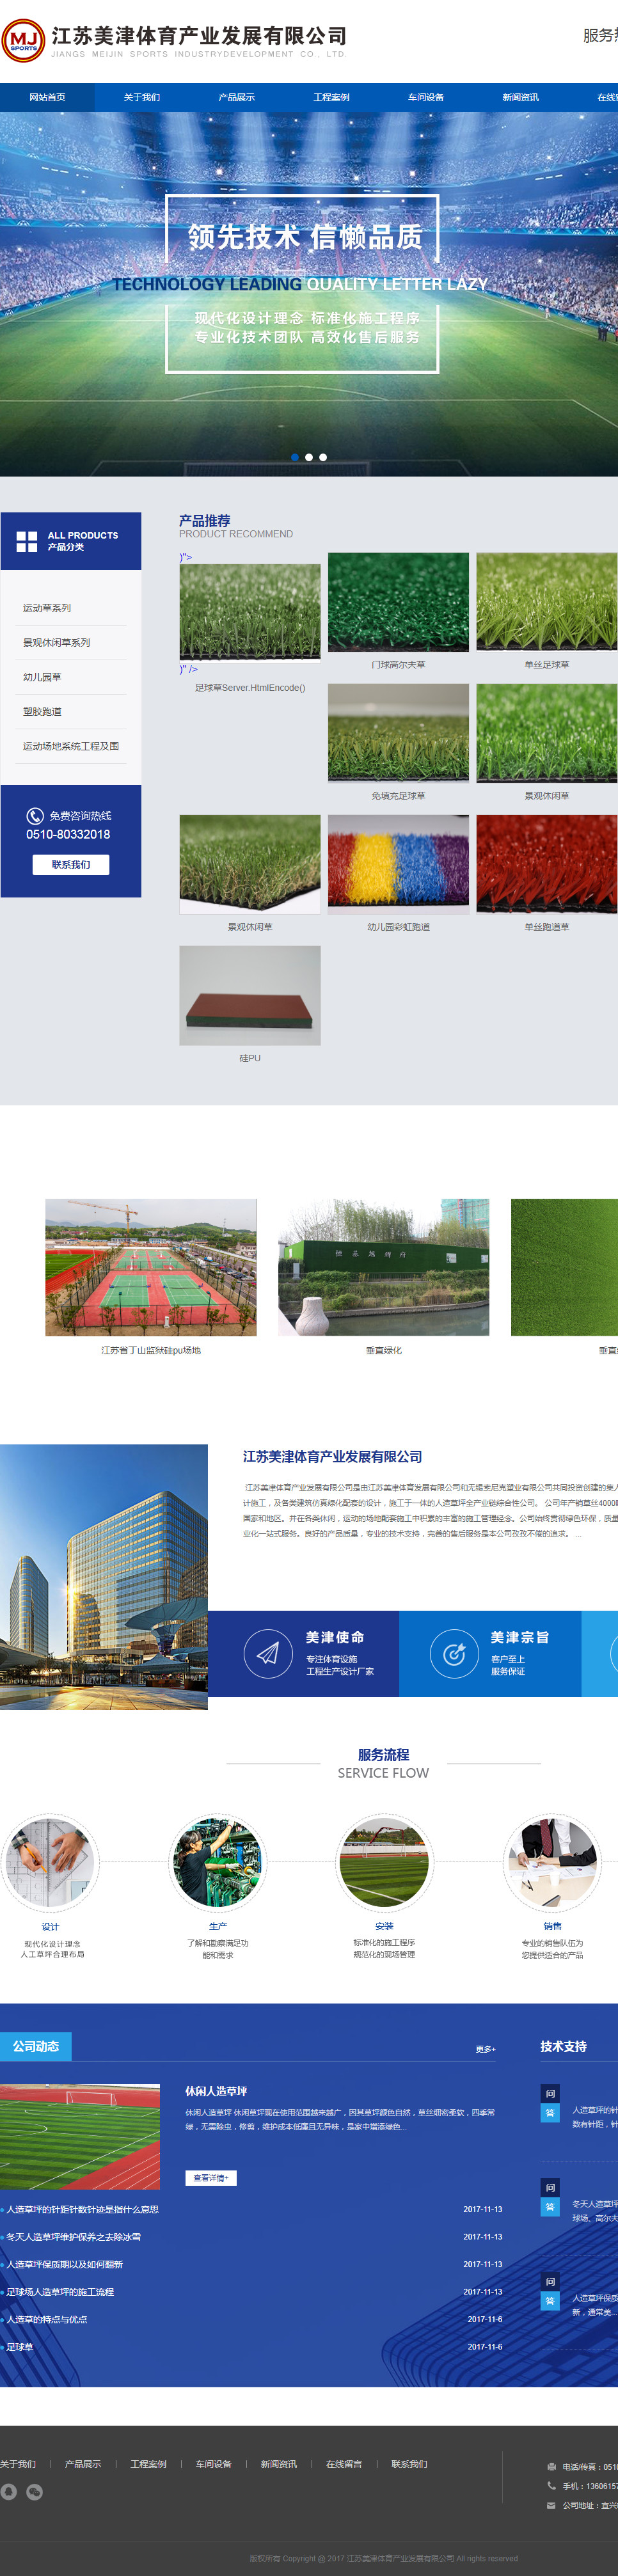This screenshot has height=2576, width=618.
Task: Open news 人造草坪保质期以及如何翻新
Action: pyautogui.click(x=65, y=2264)
